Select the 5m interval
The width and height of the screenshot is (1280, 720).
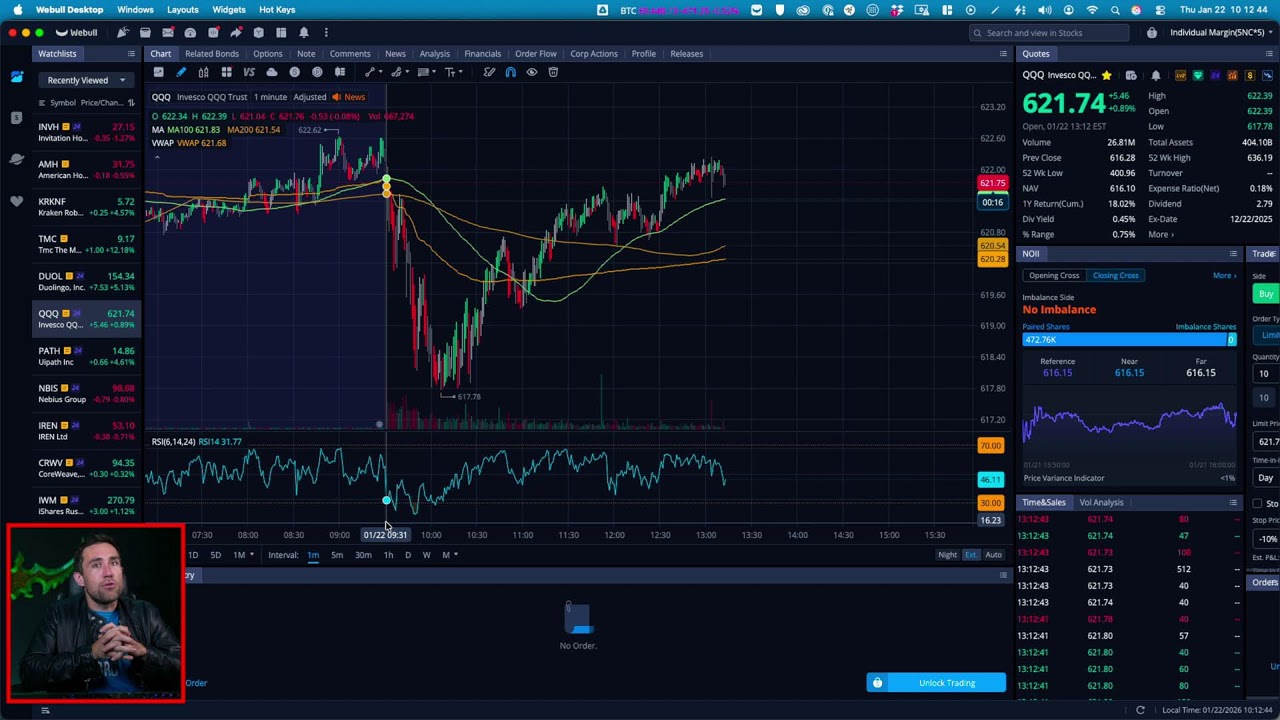point(337,555)
